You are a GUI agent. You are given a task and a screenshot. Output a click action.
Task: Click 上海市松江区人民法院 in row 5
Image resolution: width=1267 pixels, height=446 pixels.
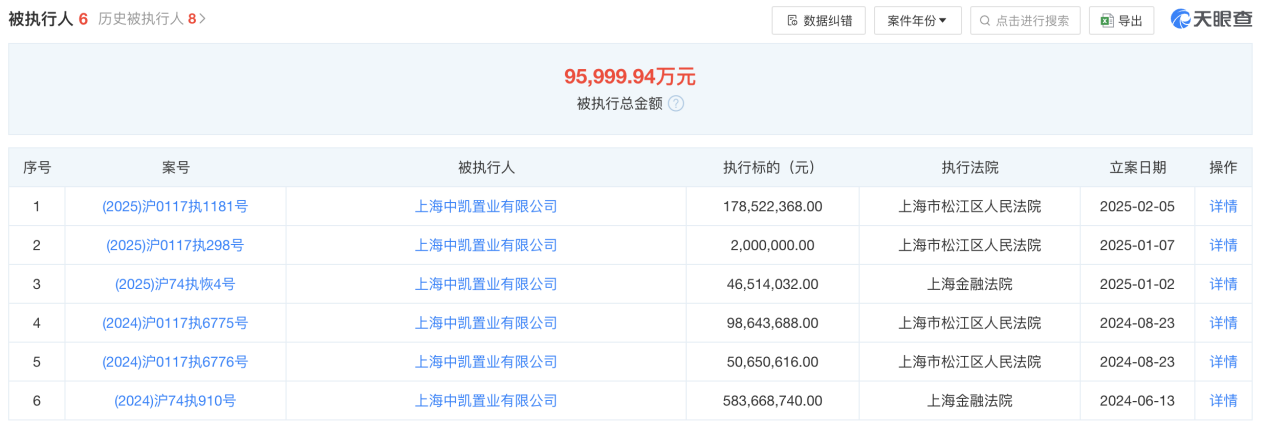point(969,362)
